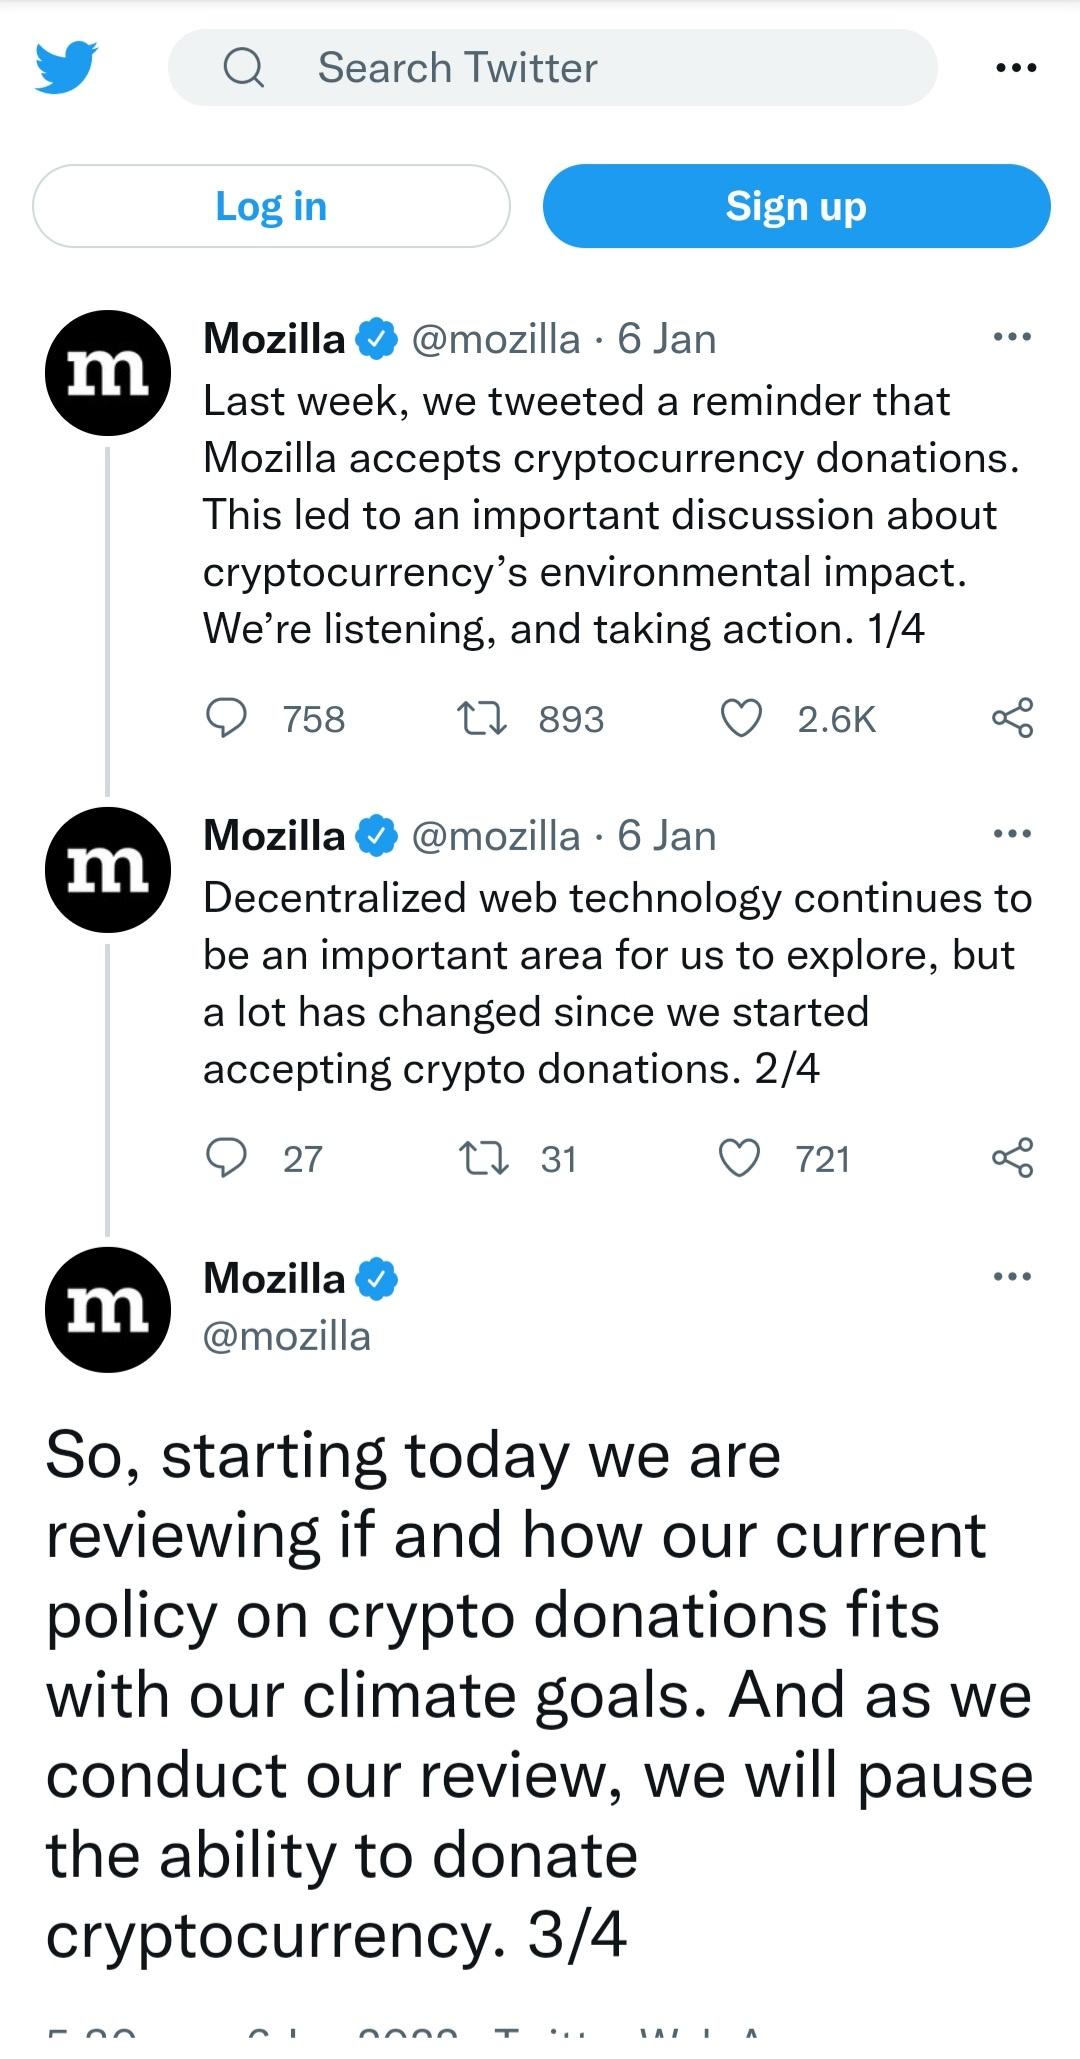Share the first tweet about crypto donations
The width and height of the screenshot is (1080, 2059).
pyautogui.click(x=1012, y=718)
